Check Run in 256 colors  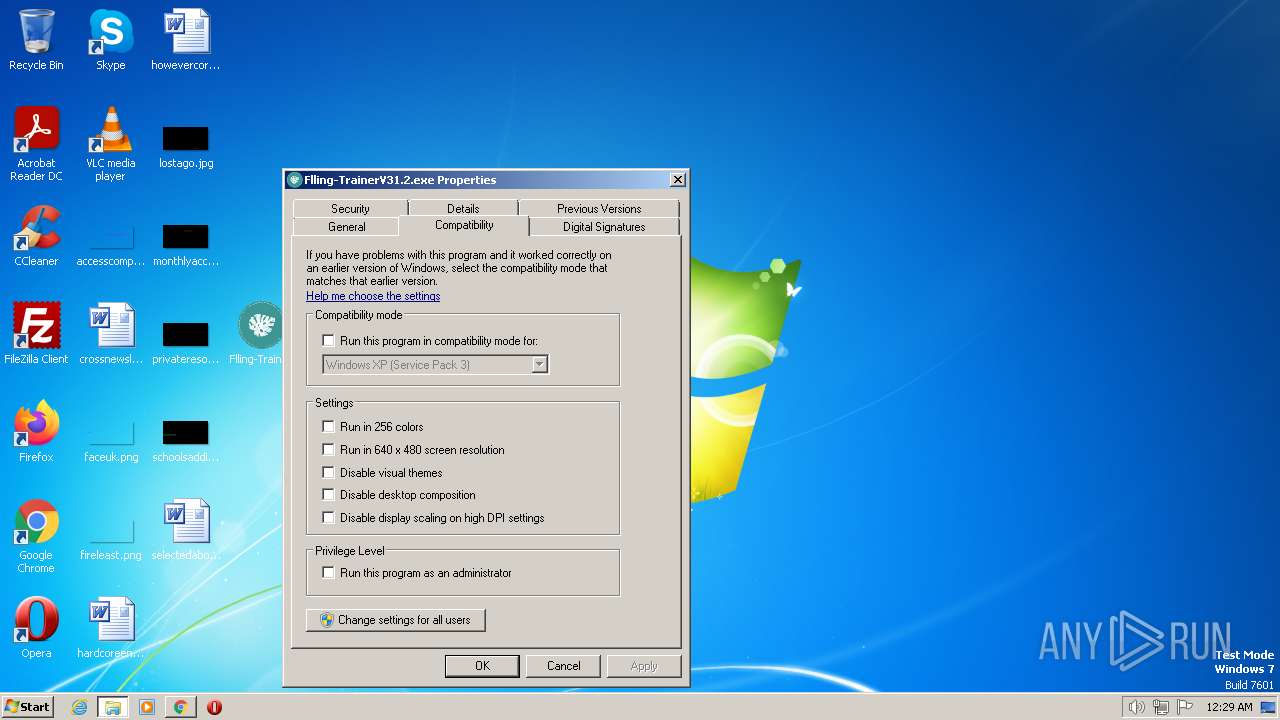tap(328, 427)
